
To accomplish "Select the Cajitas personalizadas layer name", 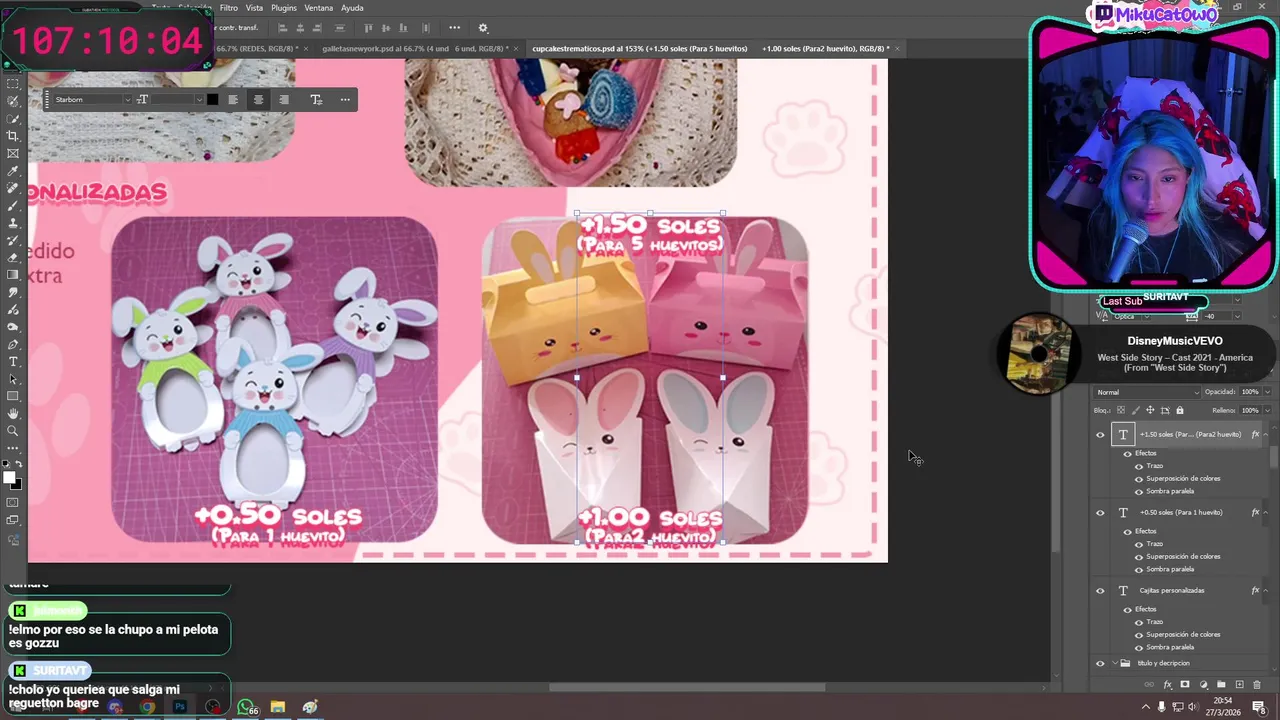I will [x=1172, y=591].
